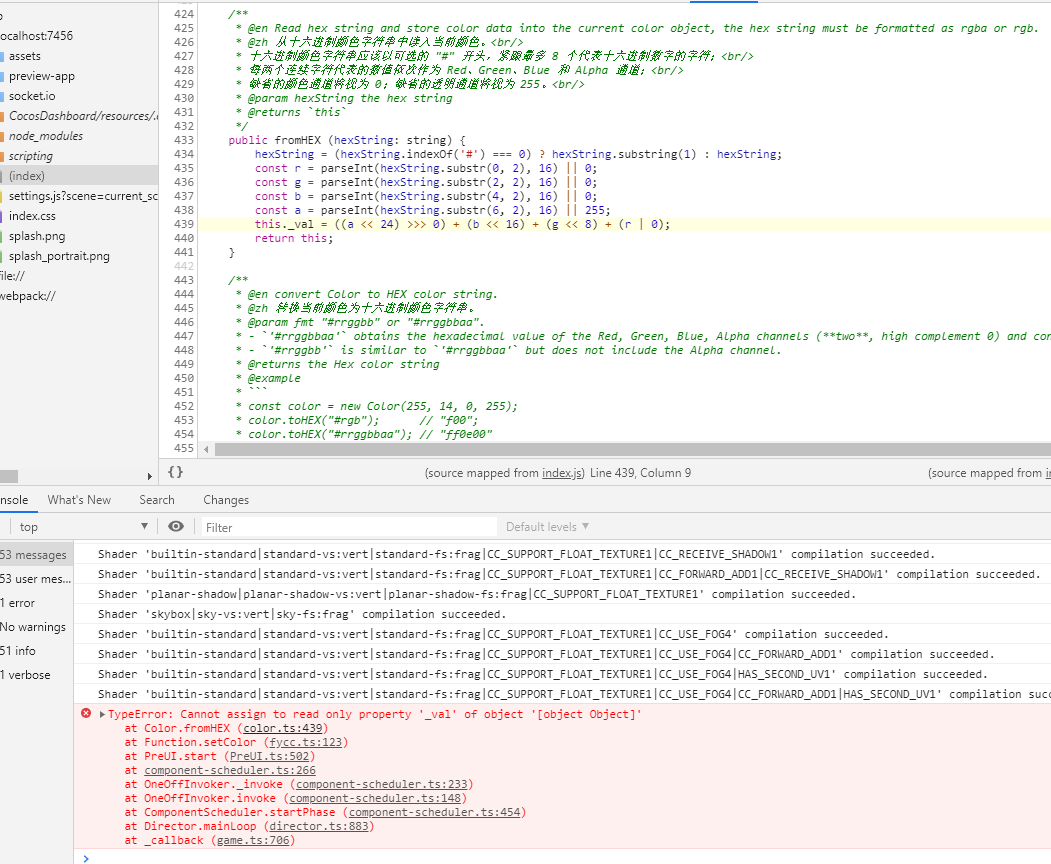Open splash_portrait.png file
The width and height of the screenshot is (1051, 864).
click(58, 256)
